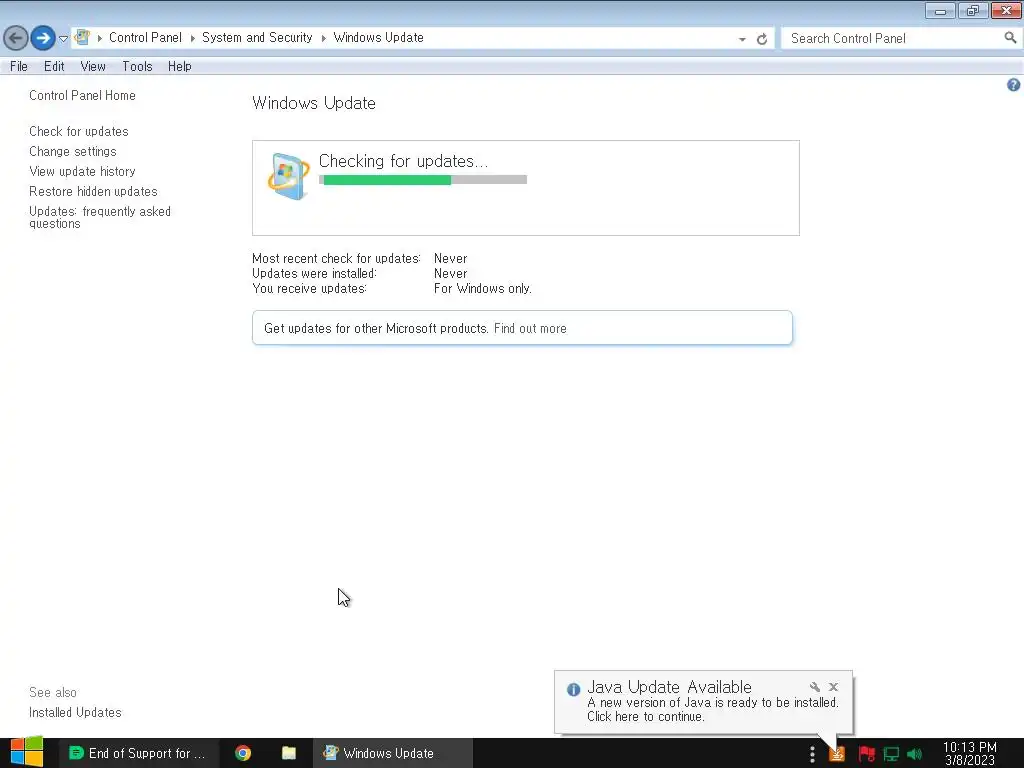
Task: Dismiss the Java Update notification
Action: coord(833,687)
